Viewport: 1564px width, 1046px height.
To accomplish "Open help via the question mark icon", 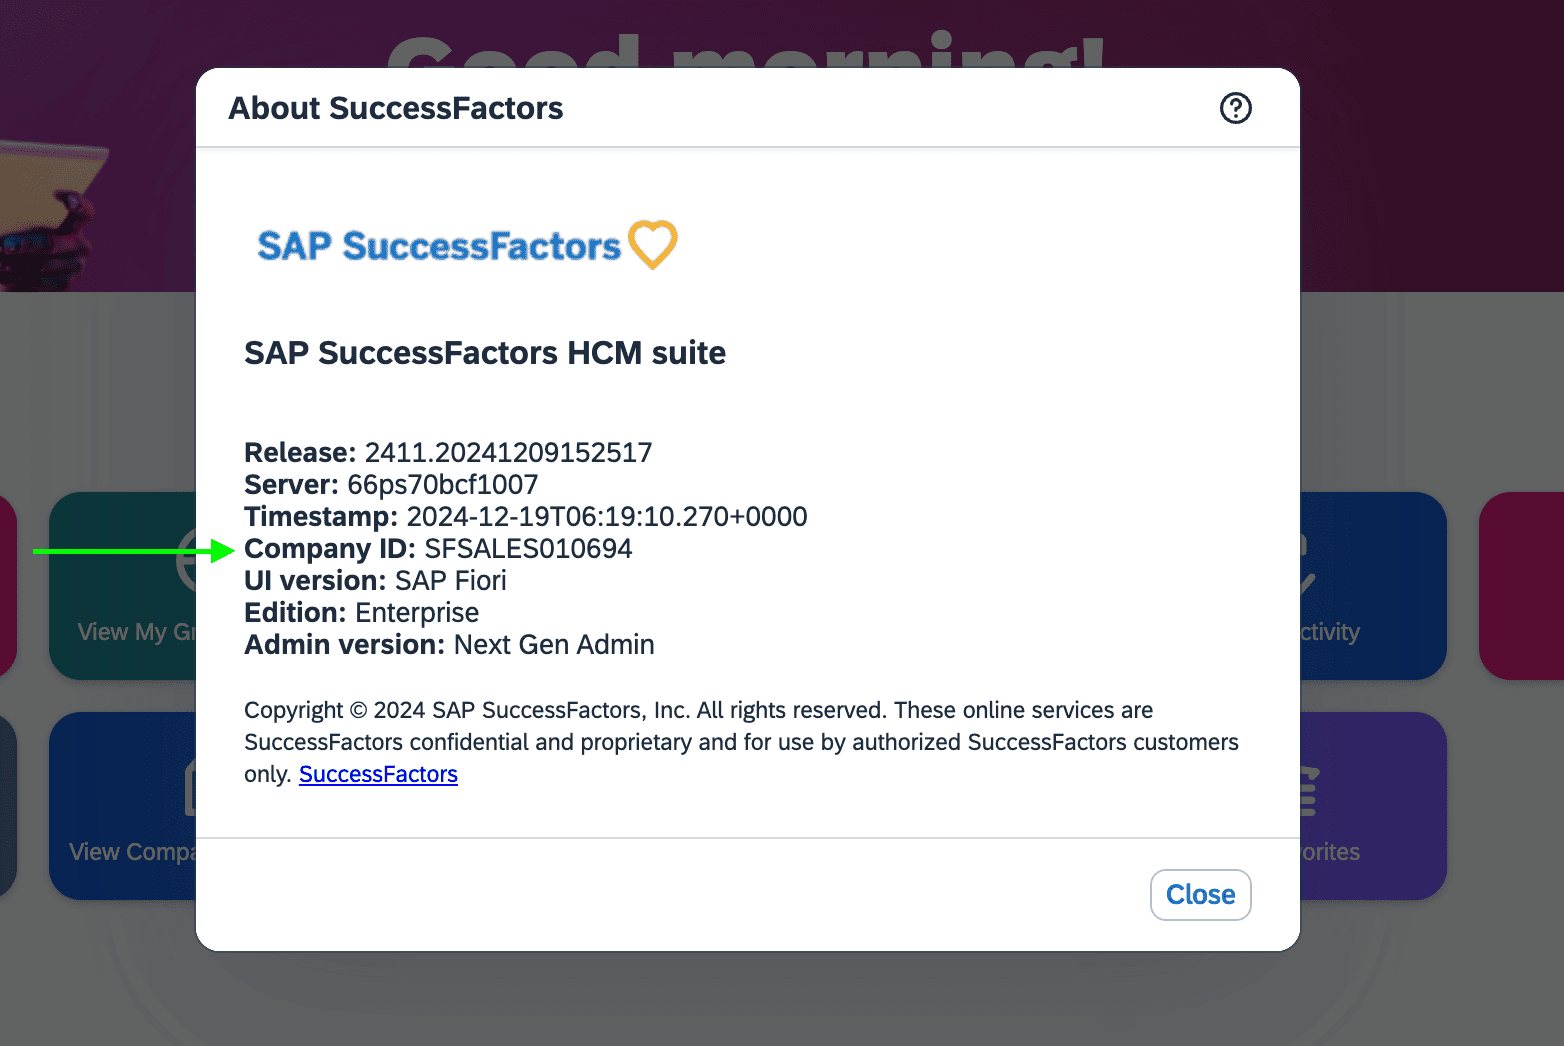I will [1236, 108].
